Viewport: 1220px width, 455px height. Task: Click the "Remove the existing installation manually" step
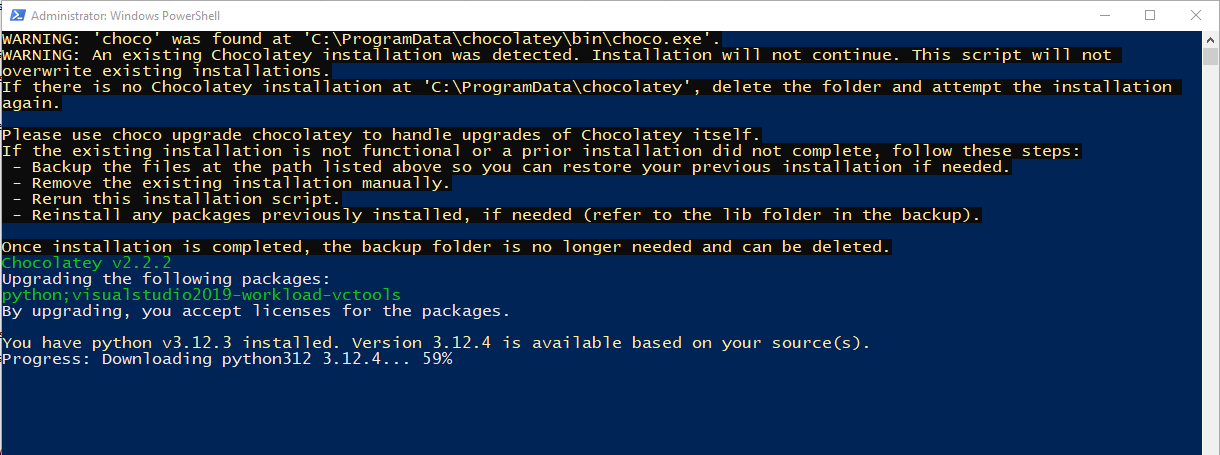(240, 183)
